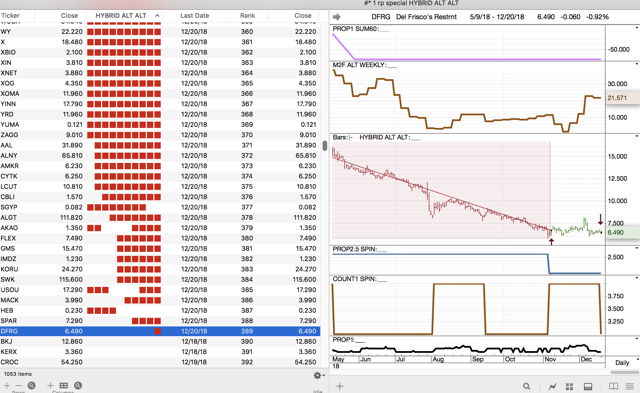Click the arrow icon beside DFRG title
Screen dimensions: 640x393
click(x=337, y=17)
